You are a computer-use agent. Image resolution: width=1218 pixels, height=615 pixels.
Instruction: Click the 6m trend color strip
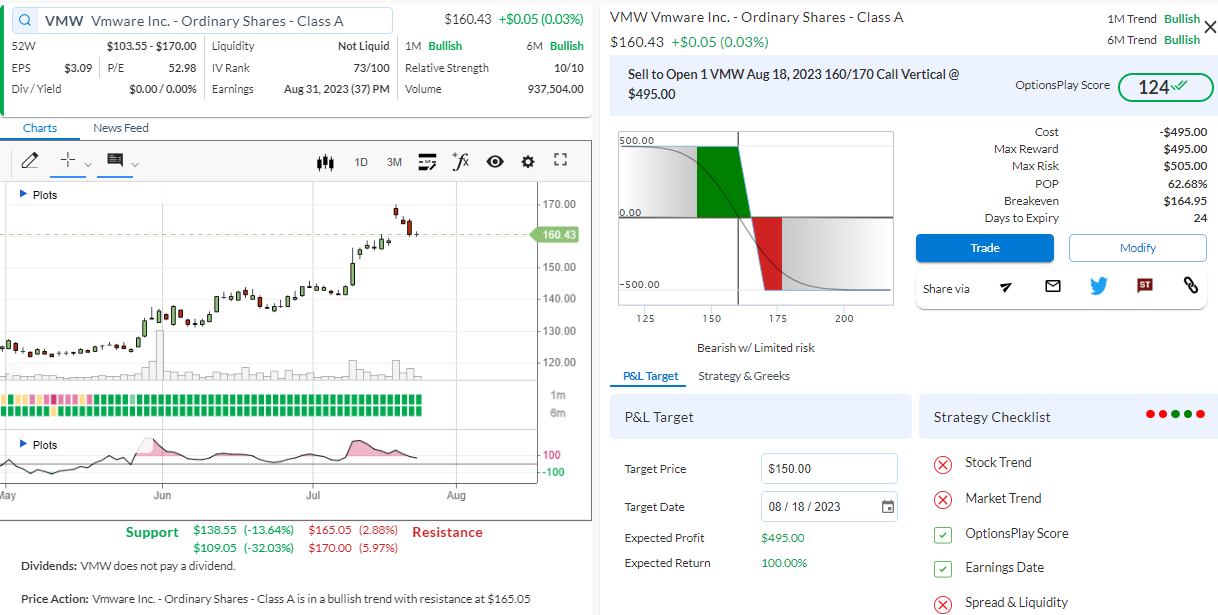coord(212,411)
